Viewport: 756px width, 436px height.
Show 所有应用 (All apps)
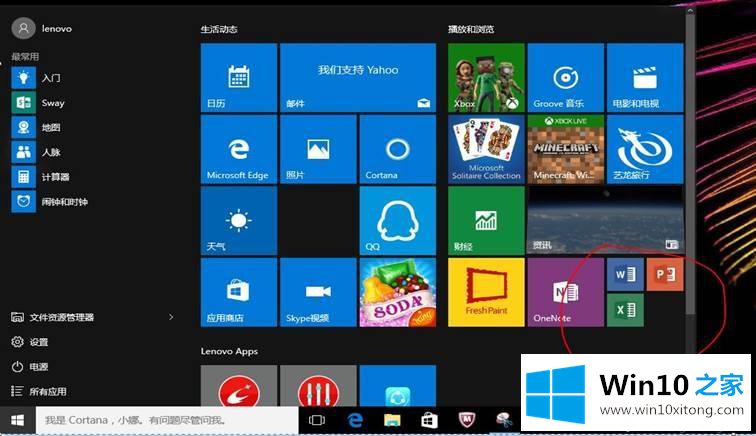[x=39, y=391]
